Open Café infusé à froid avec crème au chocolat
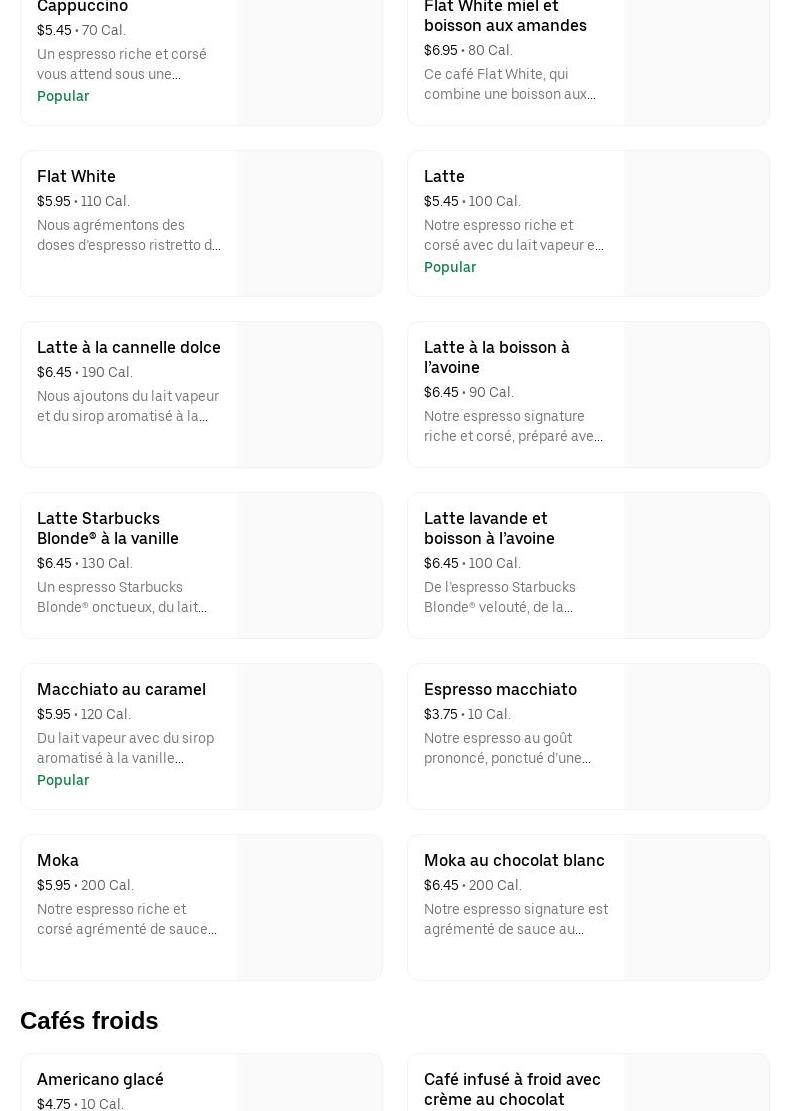 pyautogui.click(x=512, y=1089)
